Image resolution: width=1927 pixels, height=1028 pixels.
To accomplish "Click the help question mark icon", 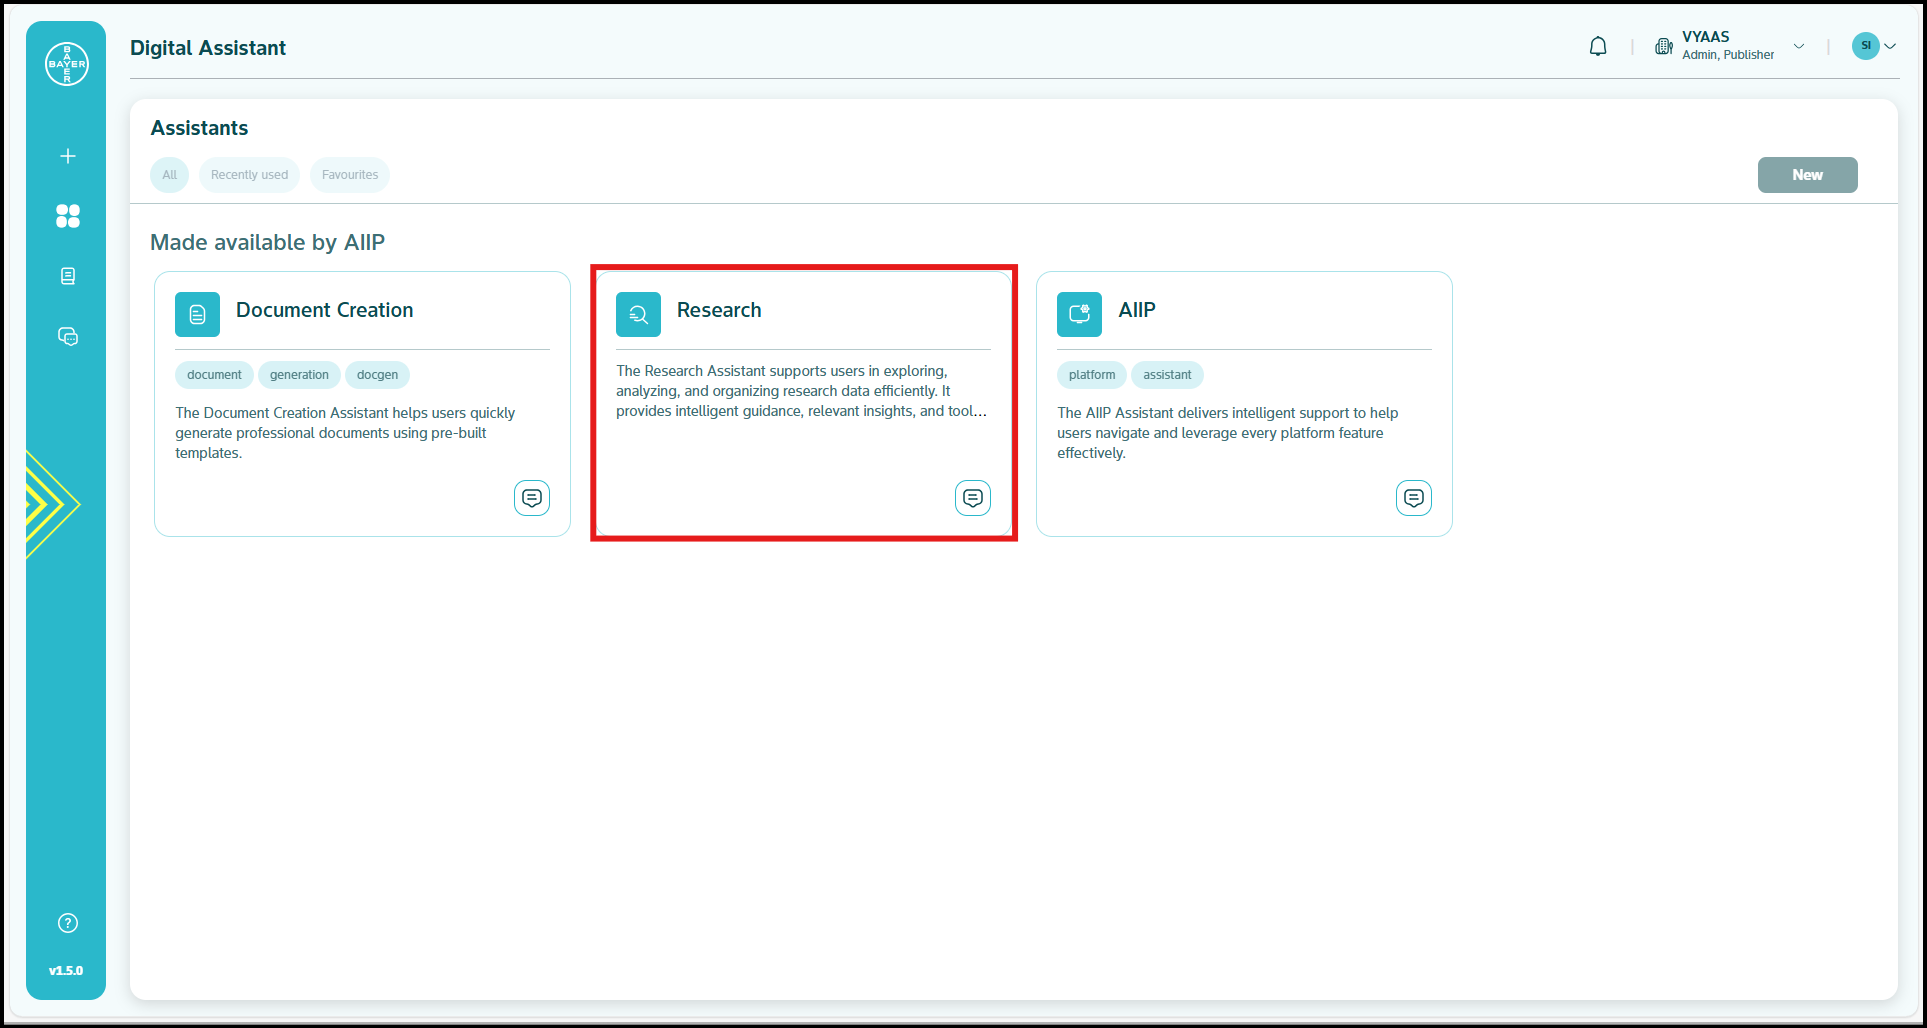I will [68, 923].
